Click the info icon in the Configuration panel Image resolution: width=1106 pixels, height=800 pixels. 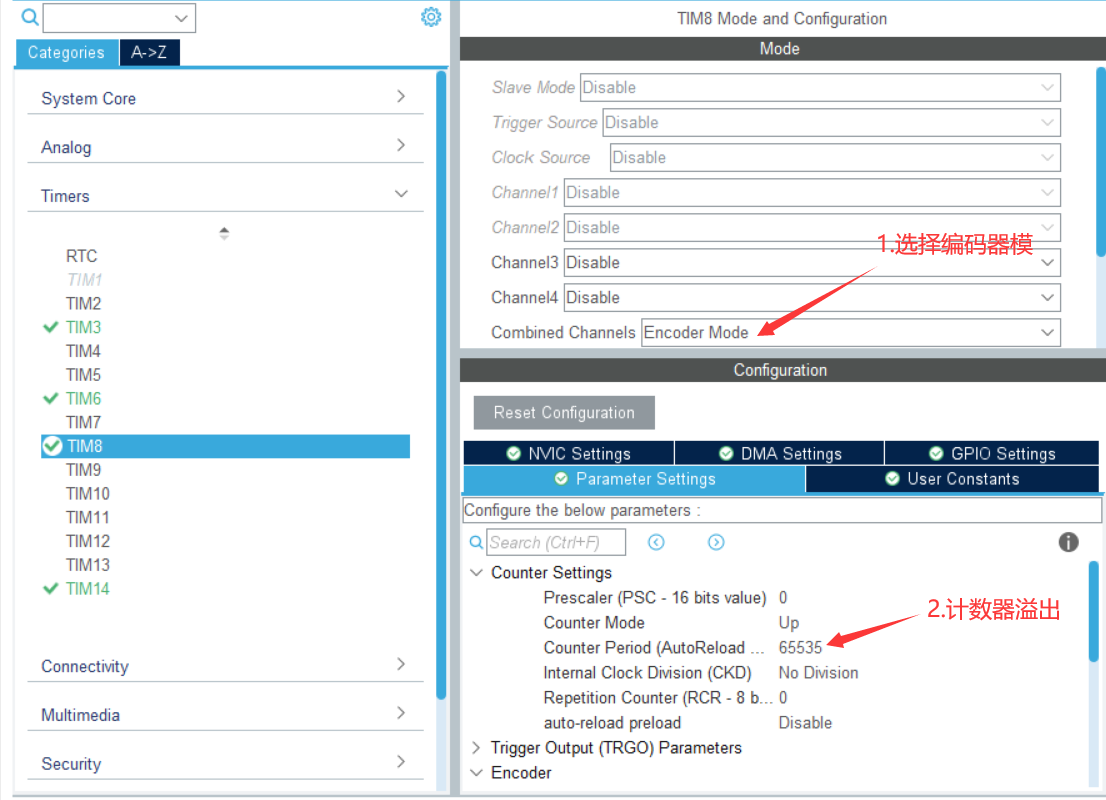point(1068,542)
